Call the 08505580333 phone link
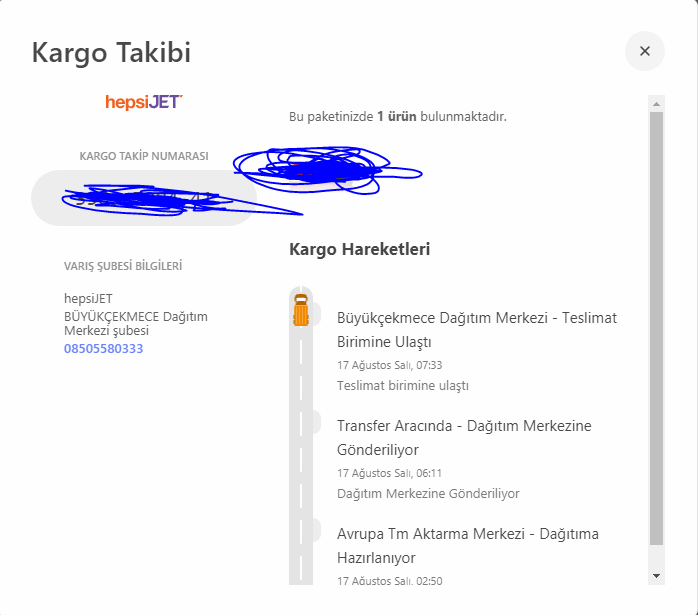Image resolution: width=698 pixels, height=615 pixels. click(103, 349)
